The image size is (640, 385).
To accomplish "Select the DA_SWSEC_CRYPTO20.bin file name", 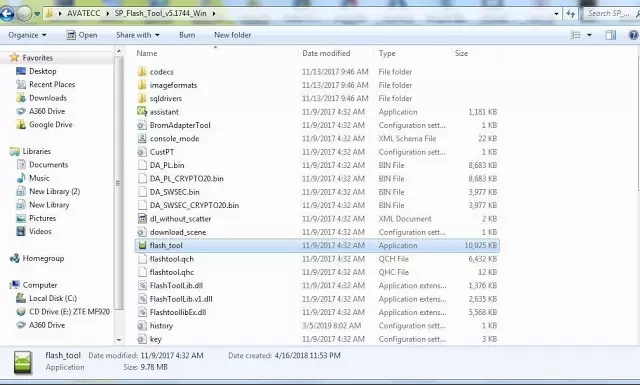I will tap(194, 205).
